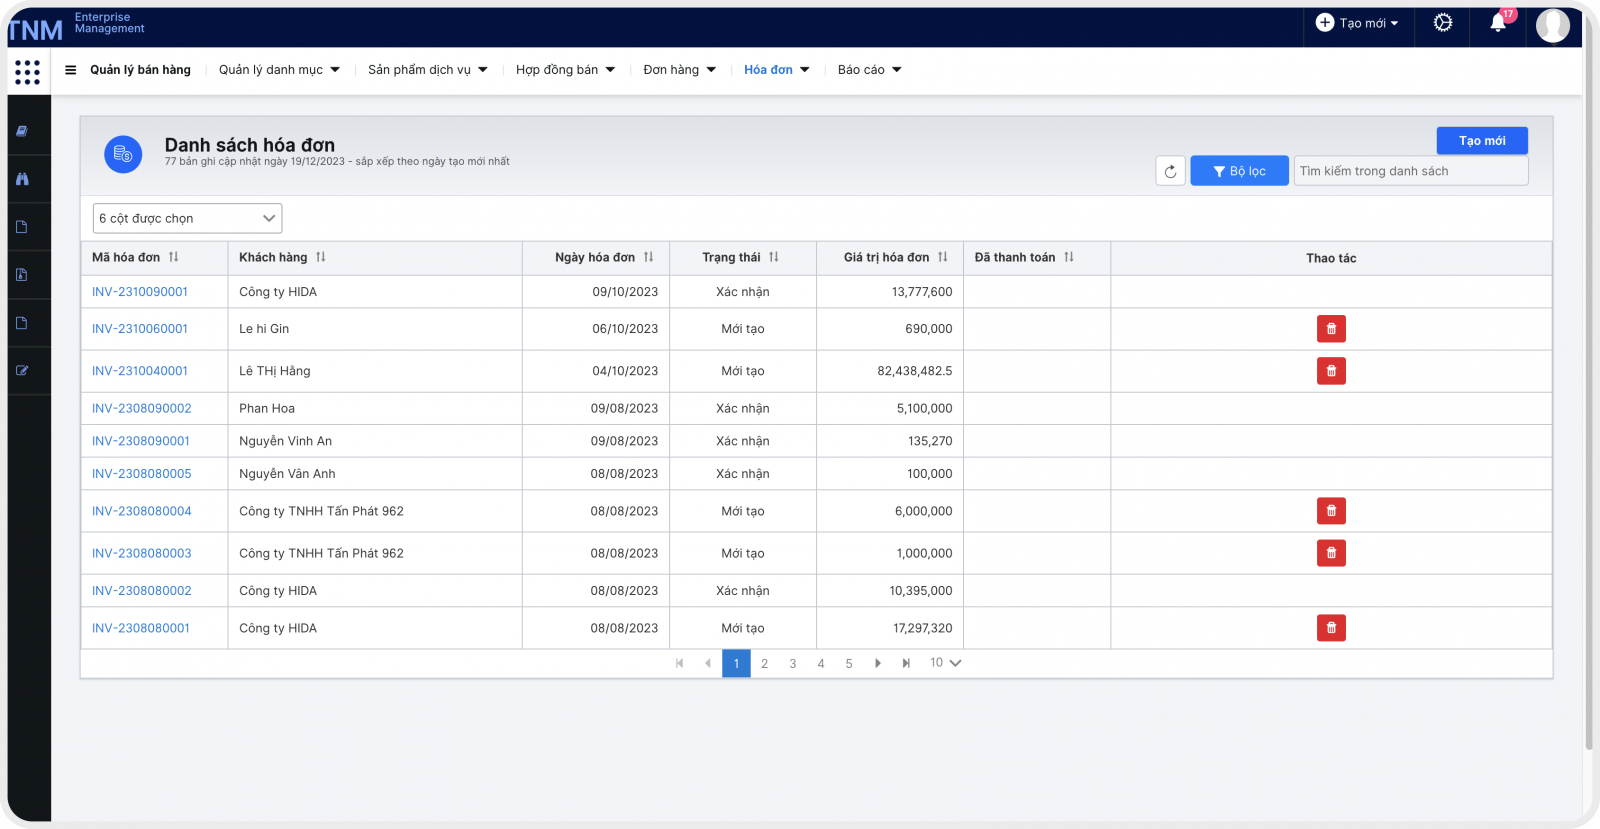
Task: Go to page 3
Action: tap(793, 663)
